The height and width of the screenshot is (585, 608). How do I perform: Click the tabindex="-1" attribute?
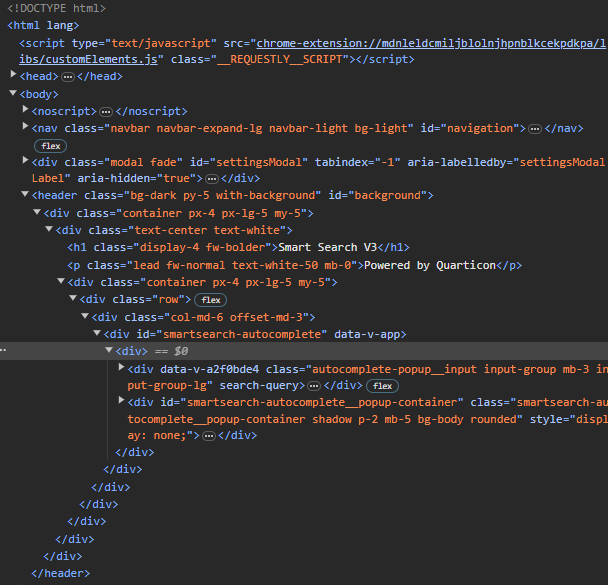pos(357,162)
